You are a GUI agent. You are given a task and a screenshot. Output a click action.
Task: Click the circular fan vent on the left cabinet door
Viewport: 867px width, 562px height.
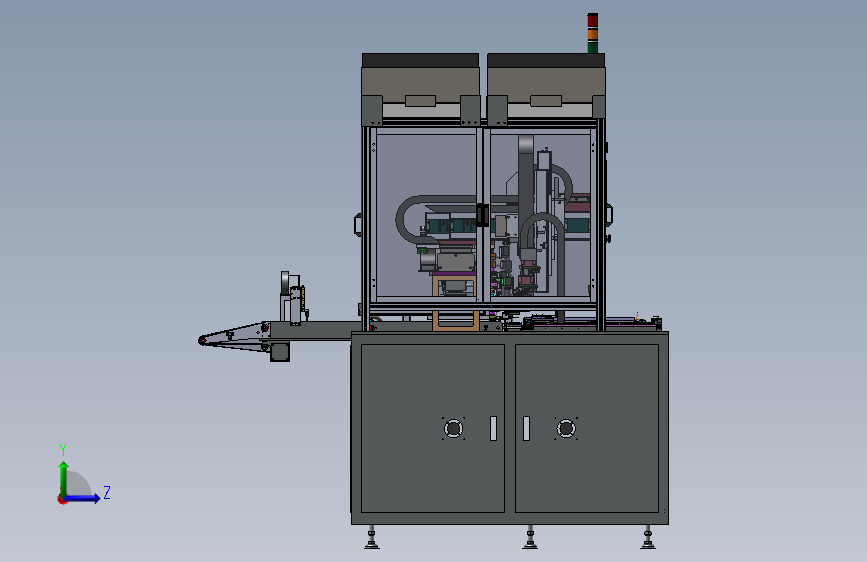coord(453,429)
